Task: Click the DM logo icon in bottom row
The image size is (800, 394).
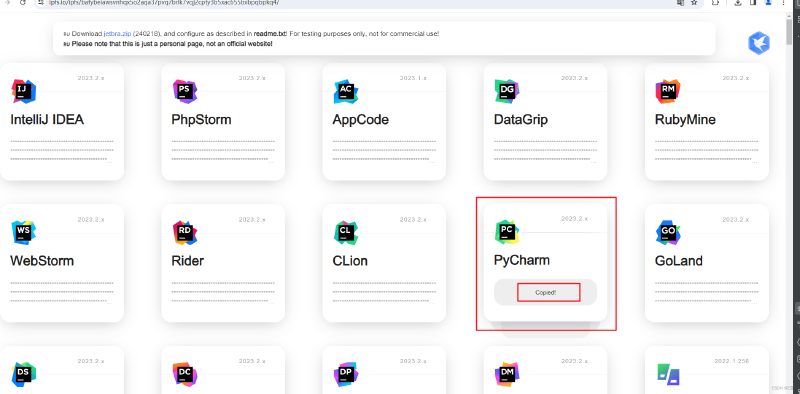Action: click(507, 375)
